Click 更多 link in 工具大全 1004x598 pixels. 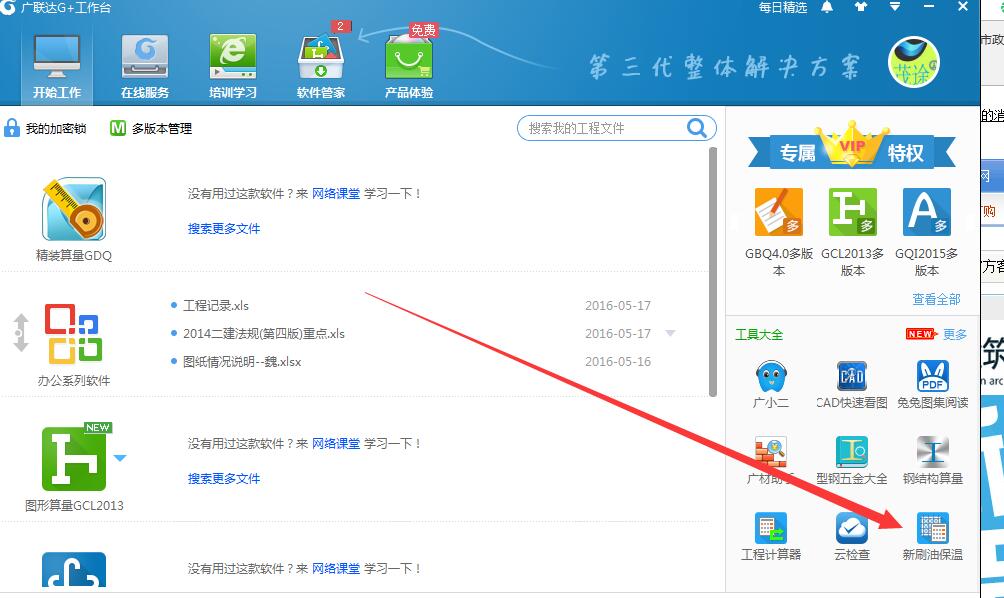[x=955, y=334]
